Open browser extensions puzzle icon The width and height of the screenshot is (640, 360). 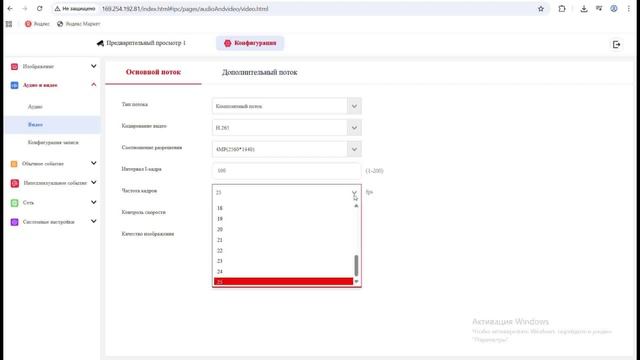pos(562,9)
